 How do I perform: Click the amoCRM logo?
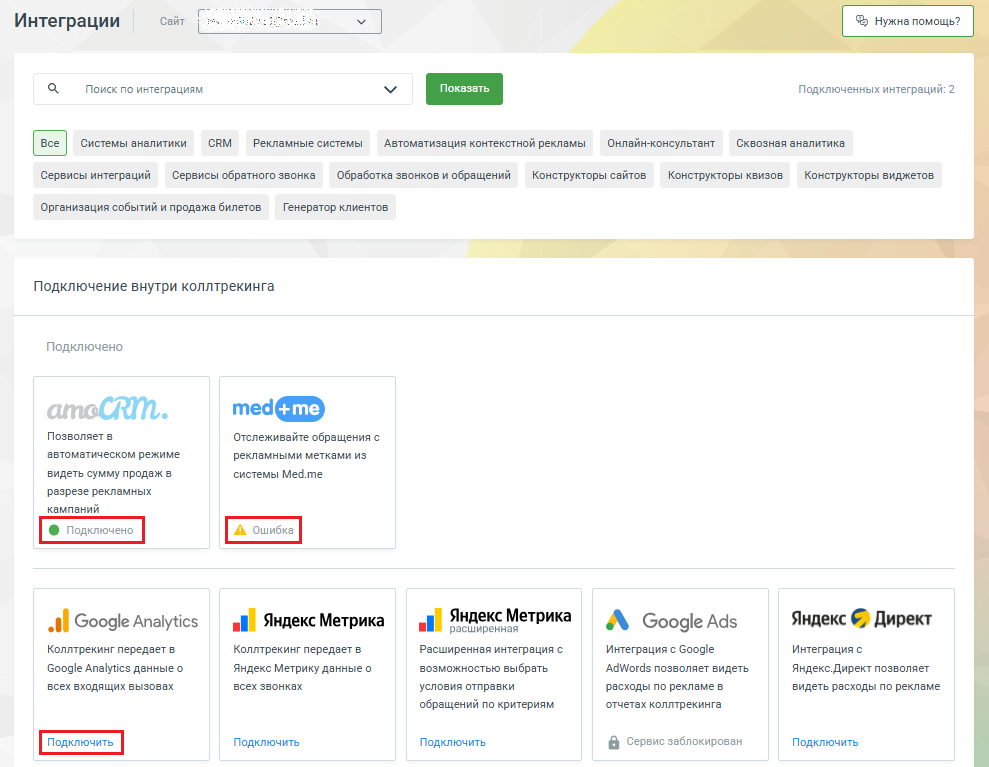point(107,408)
